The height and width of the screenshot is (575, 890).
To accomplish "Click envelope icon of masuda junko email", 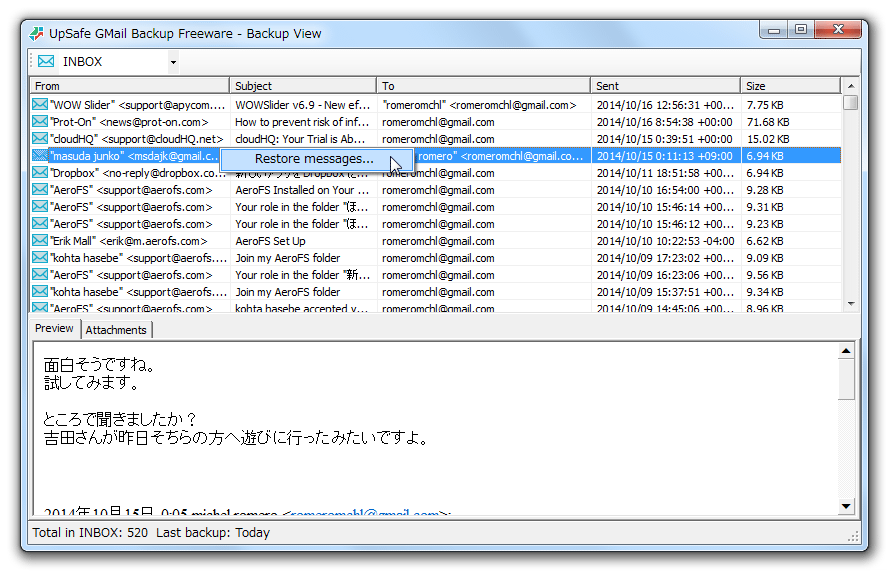I will [40, 155].
